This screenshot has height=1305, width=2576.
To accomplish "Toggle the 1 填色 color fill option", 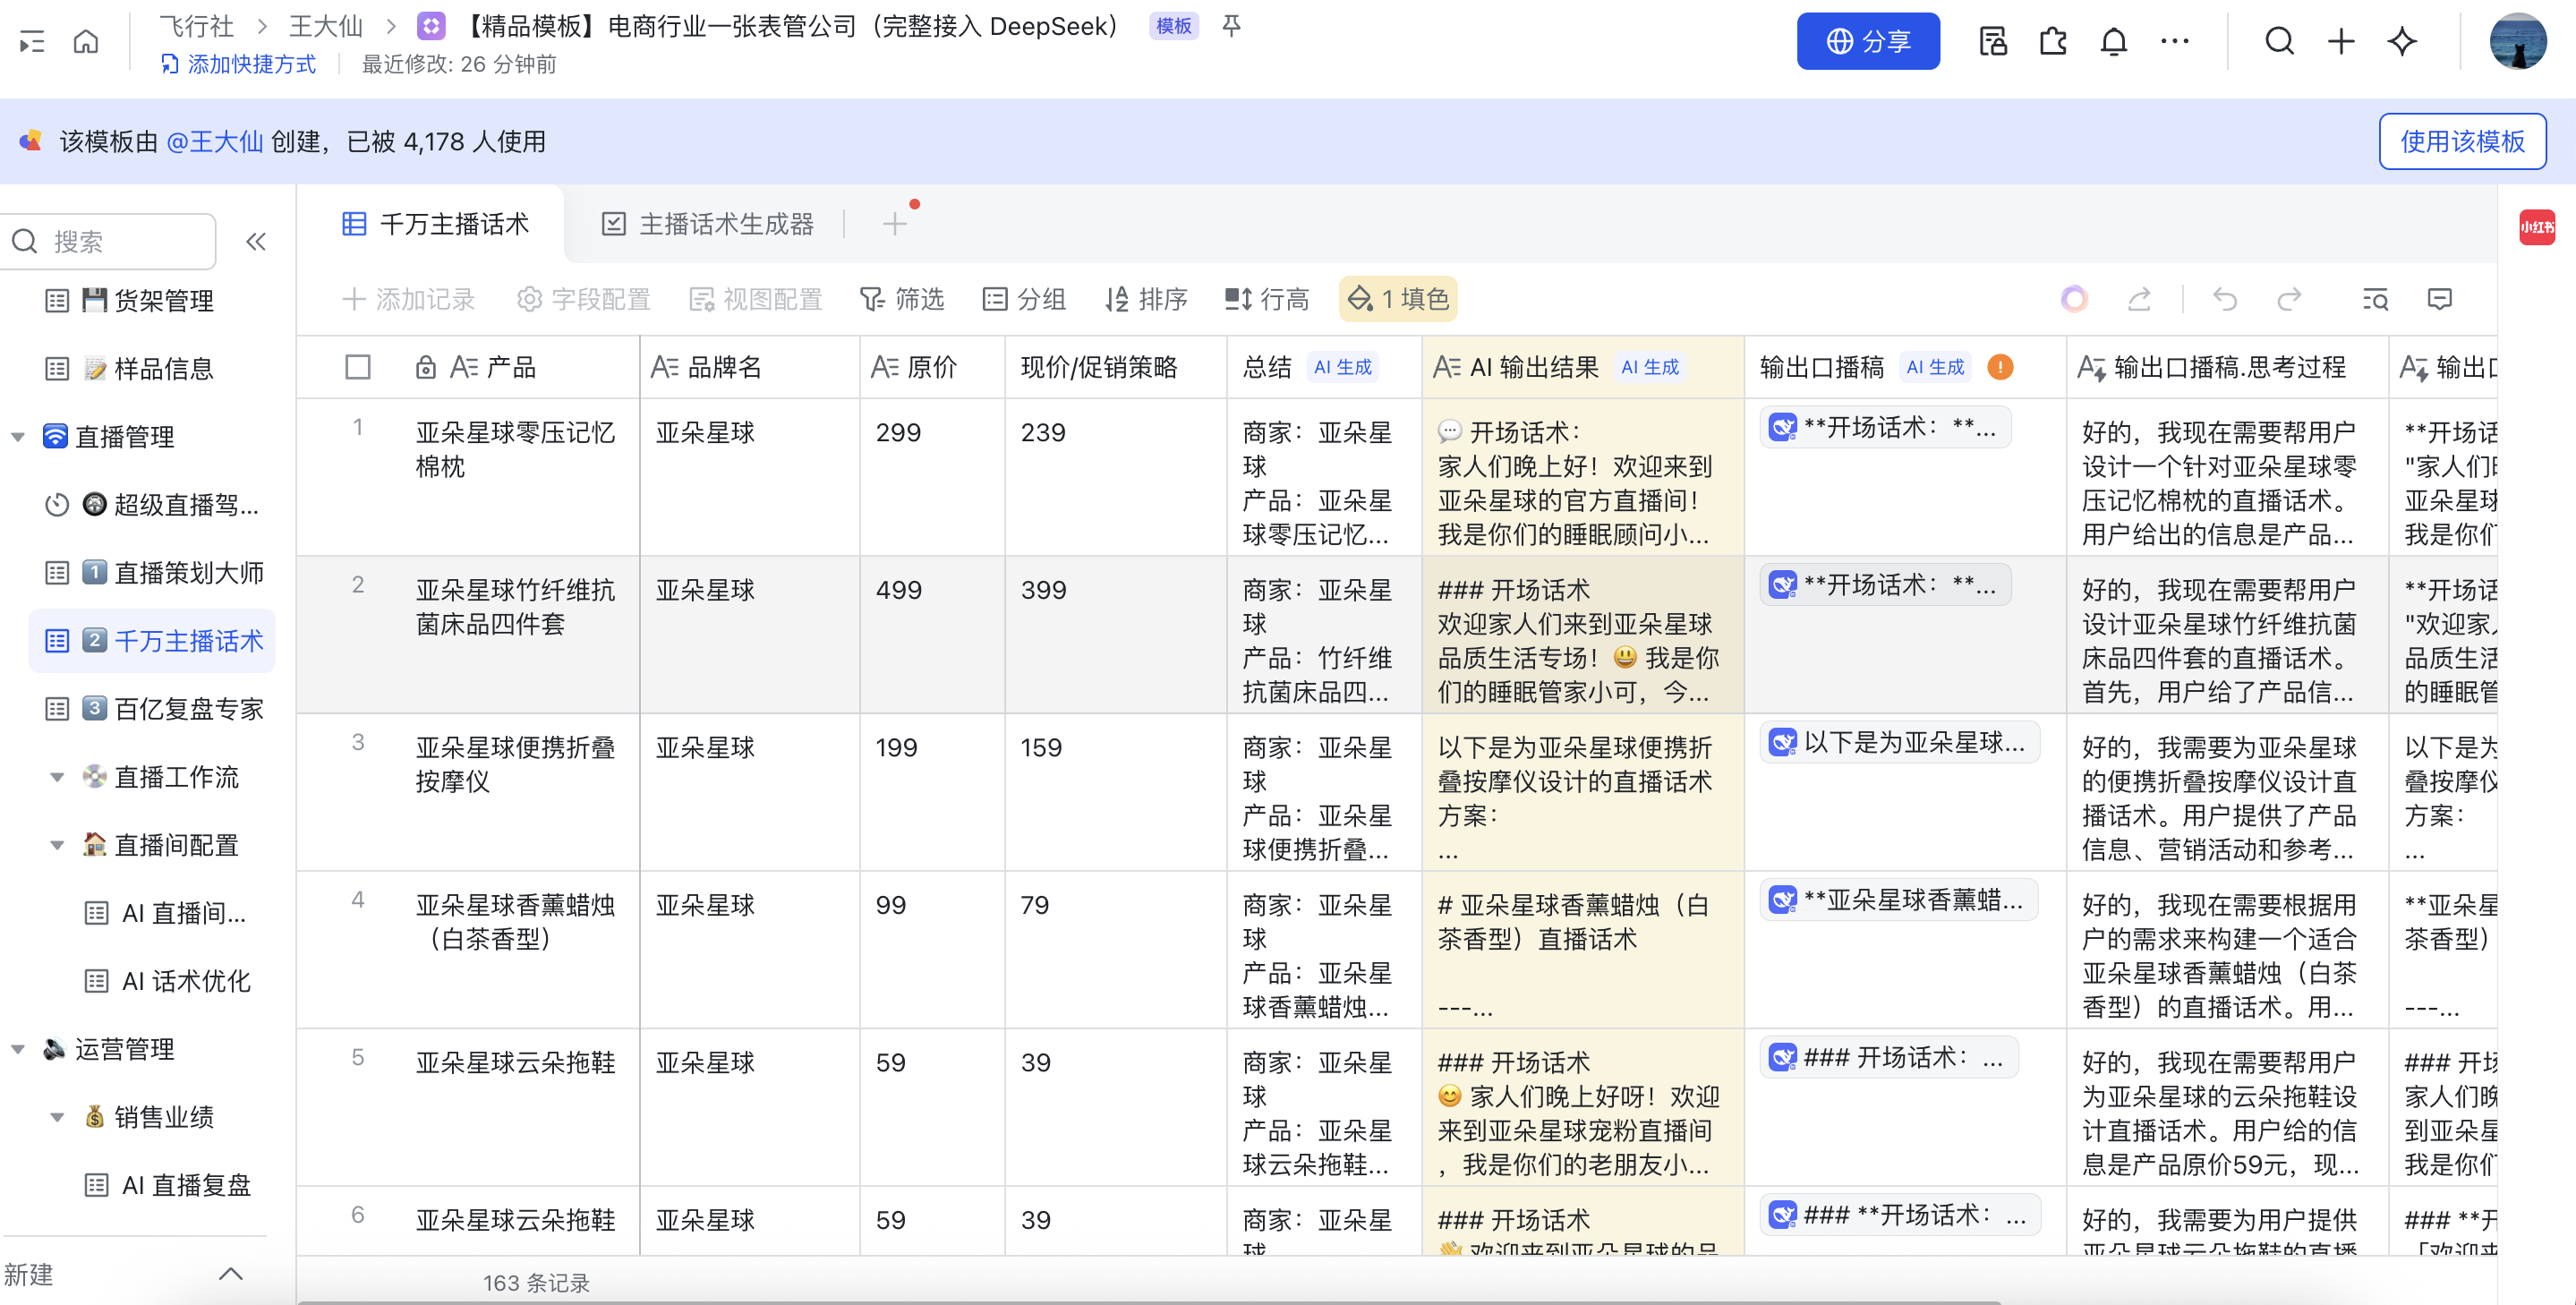I will point(1398,299).
